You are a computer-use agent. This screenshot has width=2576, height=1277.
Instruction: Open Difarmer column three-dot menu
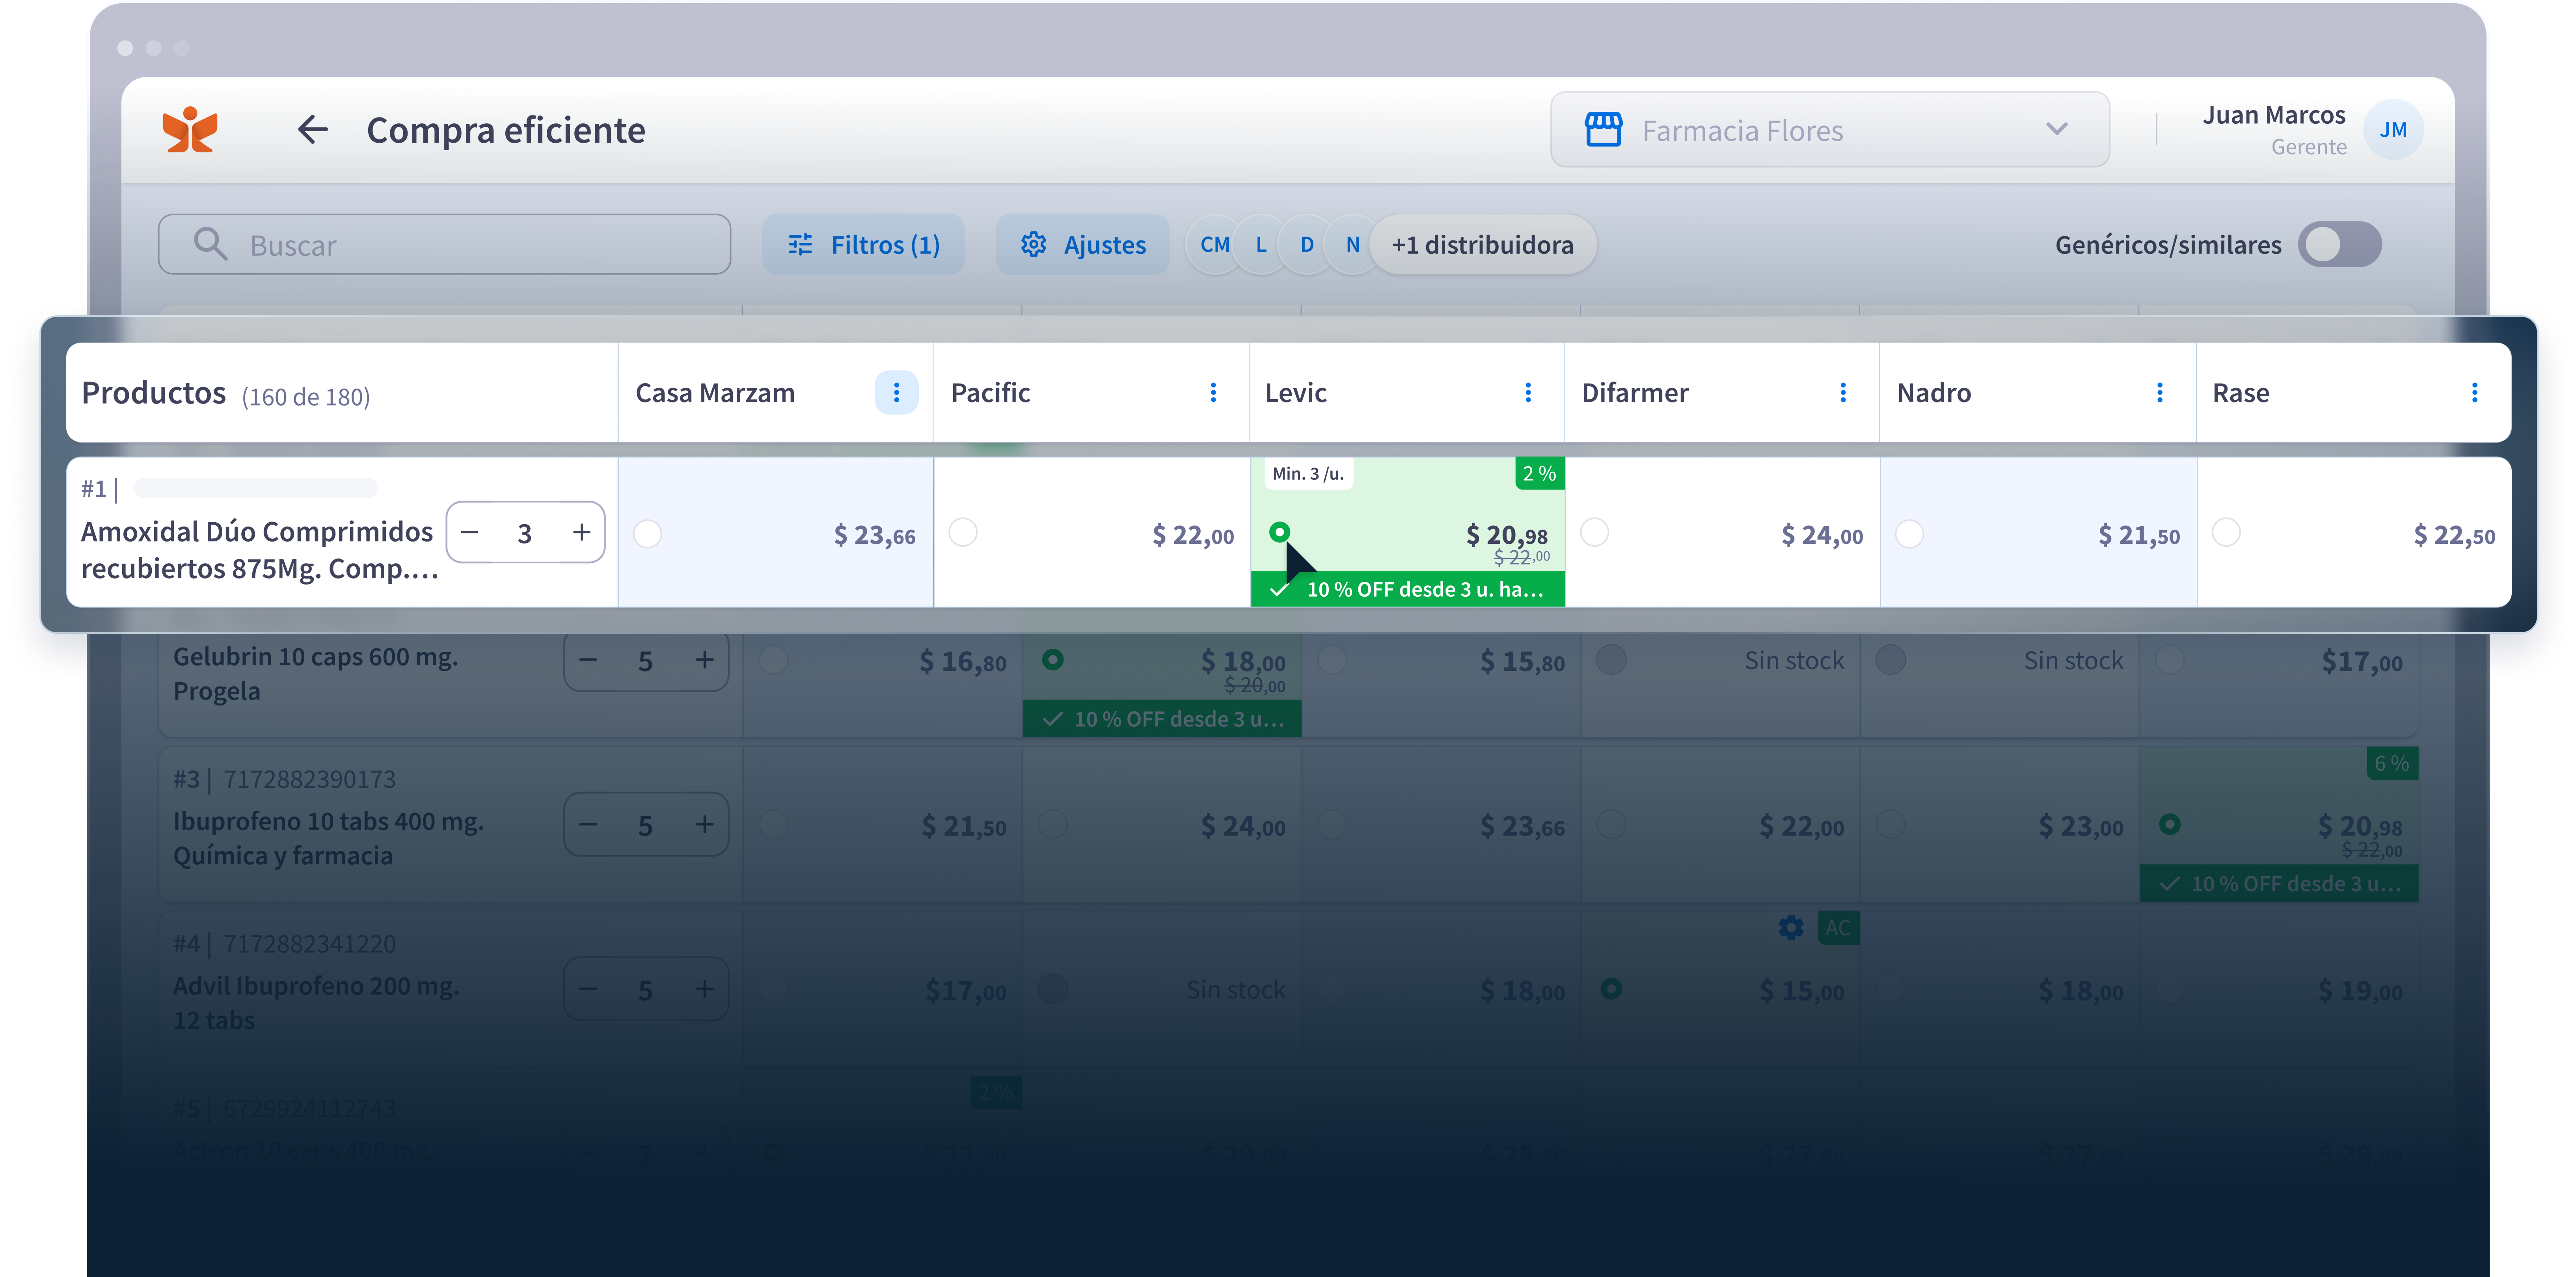[x=1843, y=392]
